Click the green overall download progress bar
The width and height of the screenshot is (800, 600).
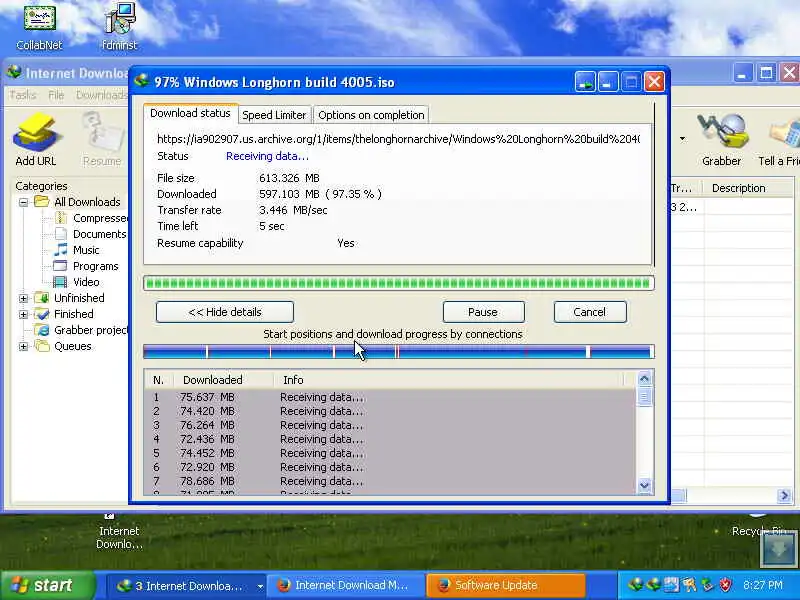[x=398, y=283]
